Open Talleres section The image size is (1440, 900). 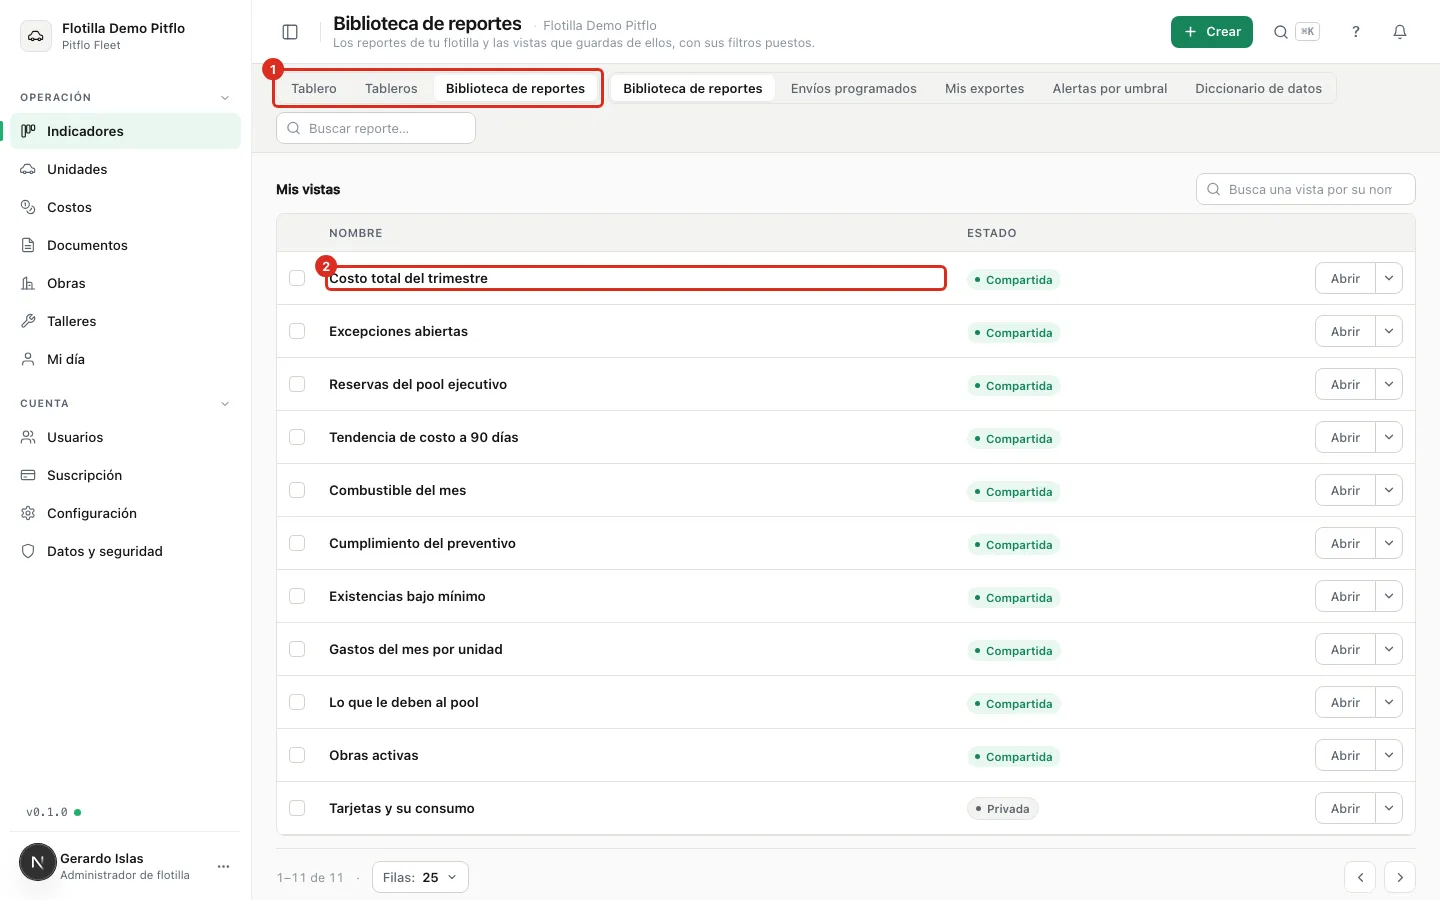(x=126, y=321)
